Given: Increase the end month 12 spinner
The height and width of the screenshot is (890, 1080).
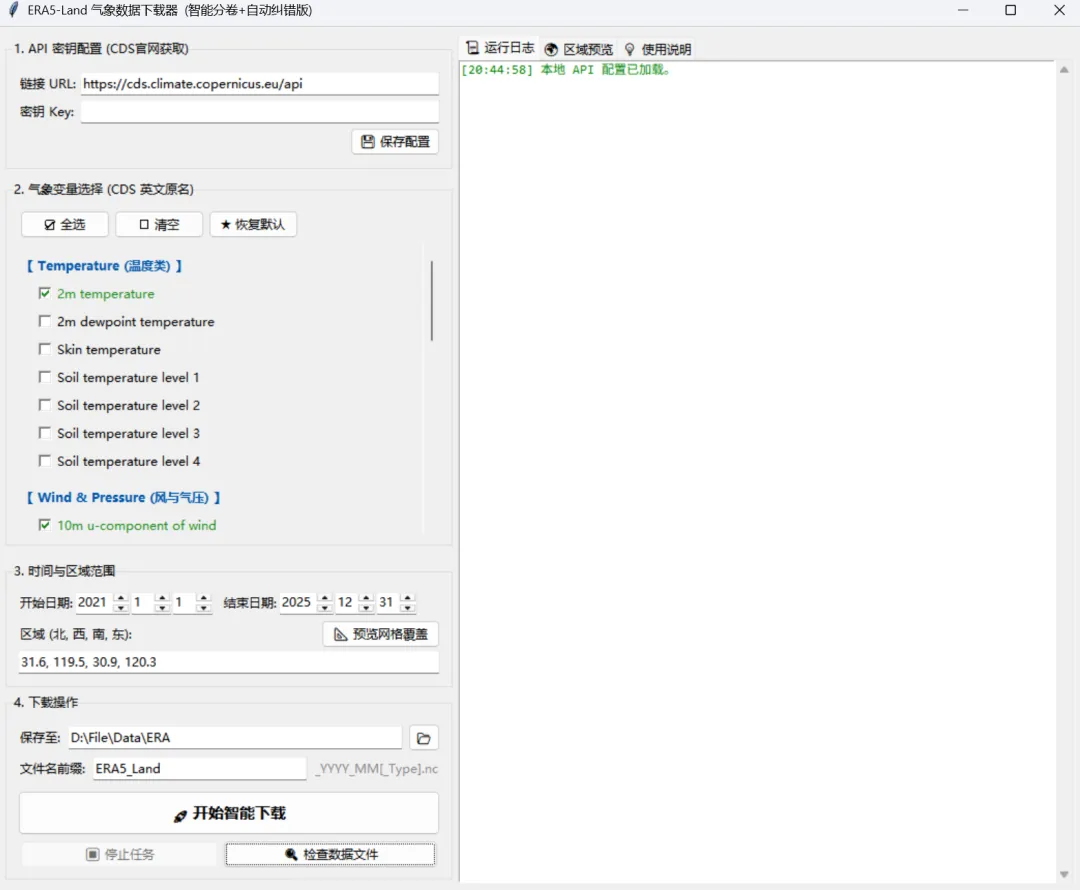Looking at the screenshot, I should [366, 598].
